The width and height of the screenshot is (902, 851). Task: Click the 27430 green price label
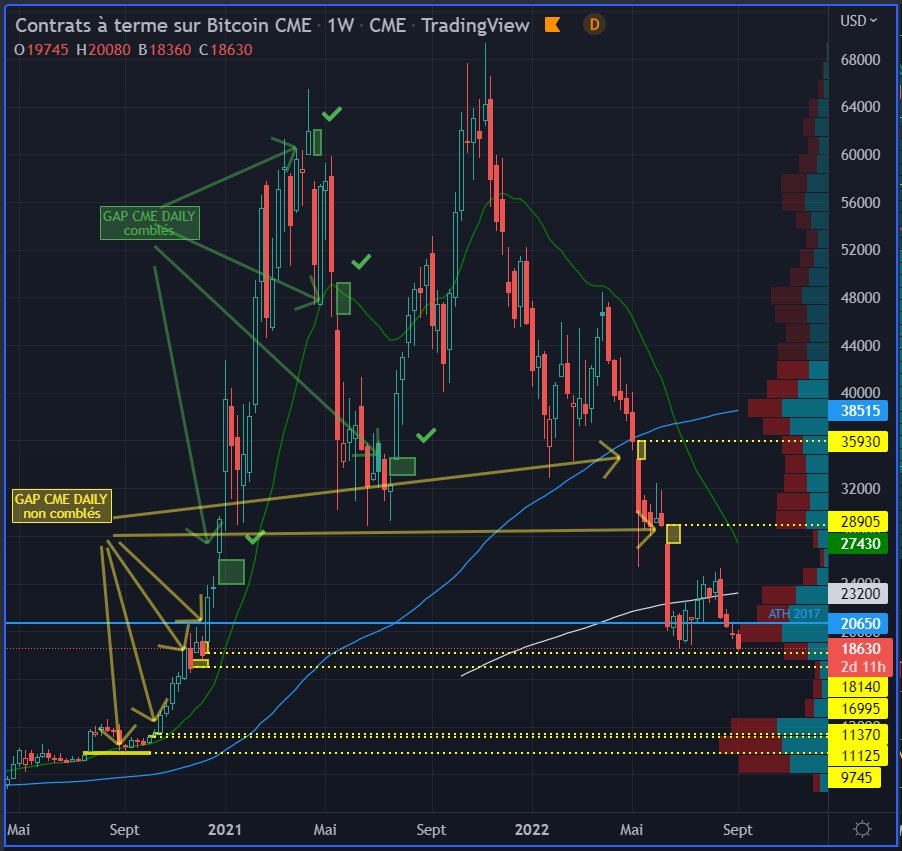[857, 543]
